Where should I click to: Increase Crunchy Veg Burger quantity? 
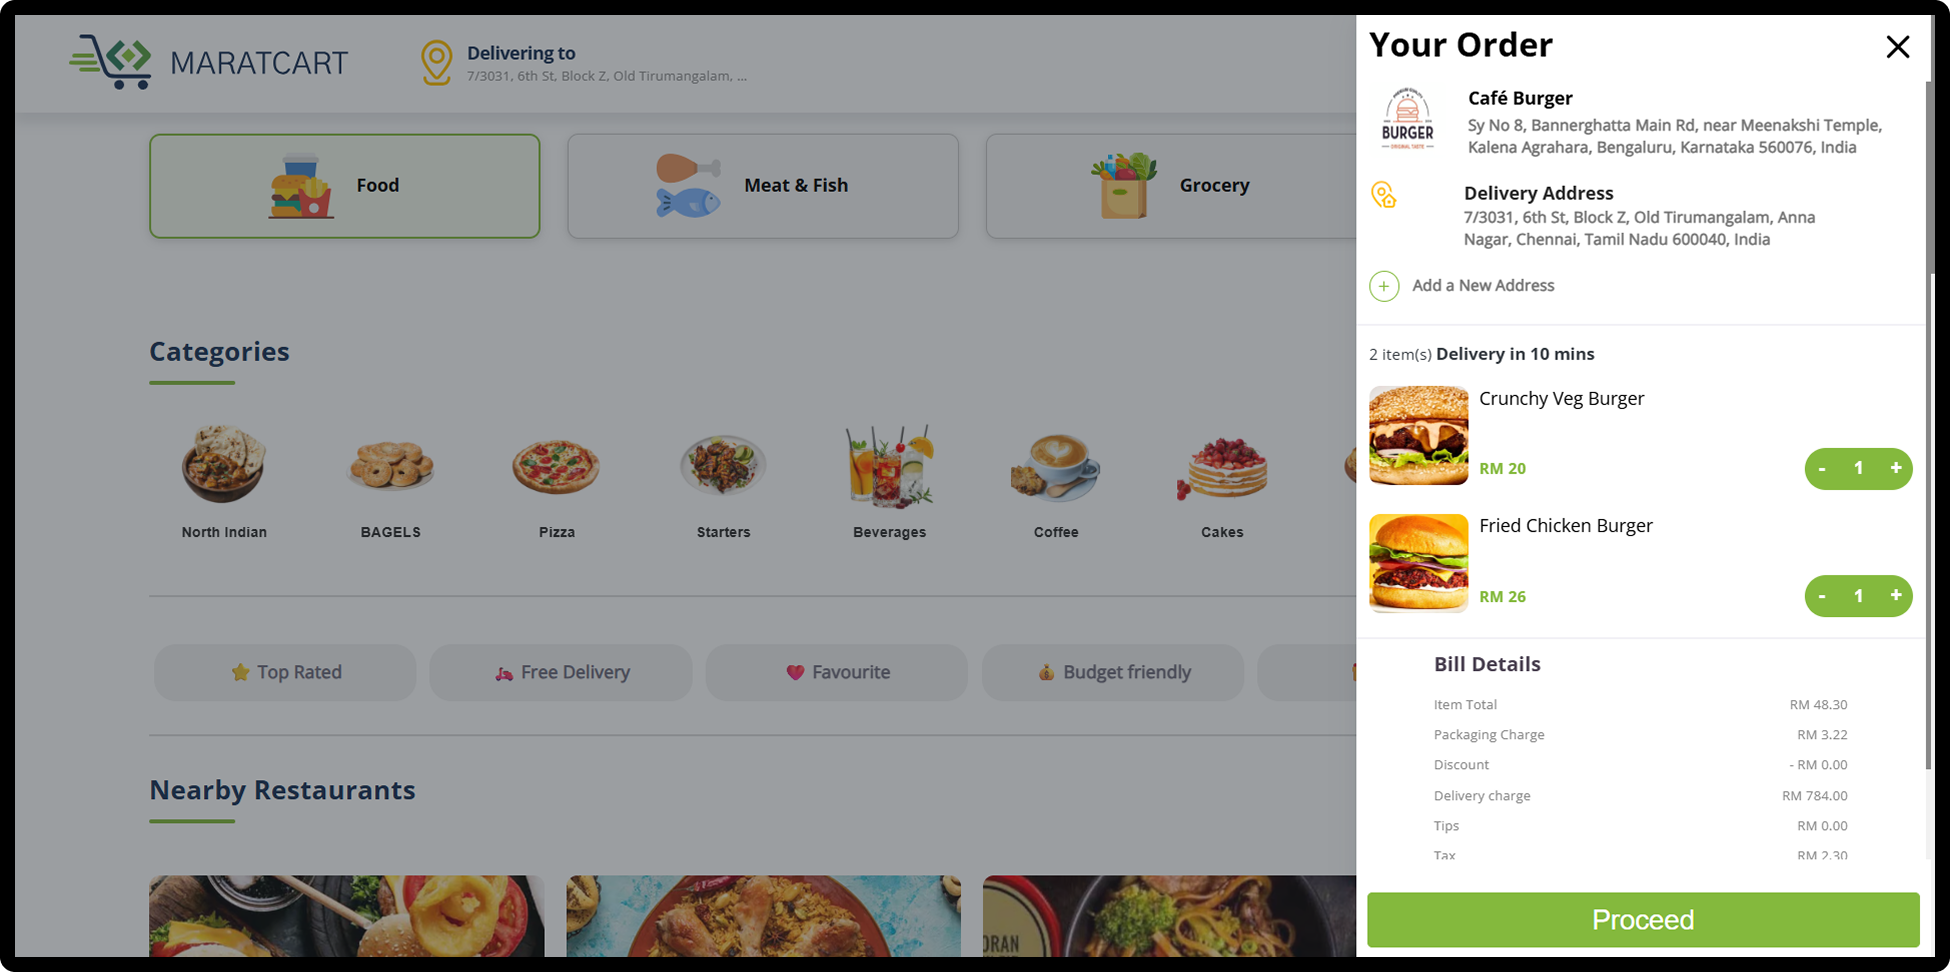pos(1895,468)
